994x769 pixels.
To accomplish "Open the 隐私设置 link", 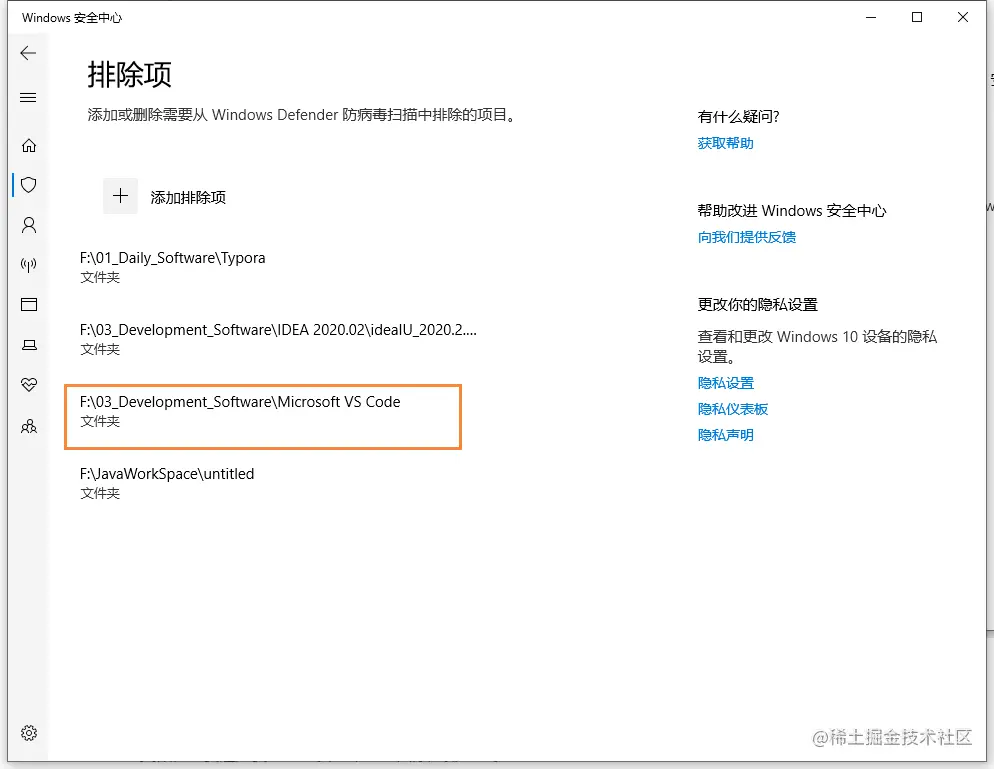I will pos(726,383).
